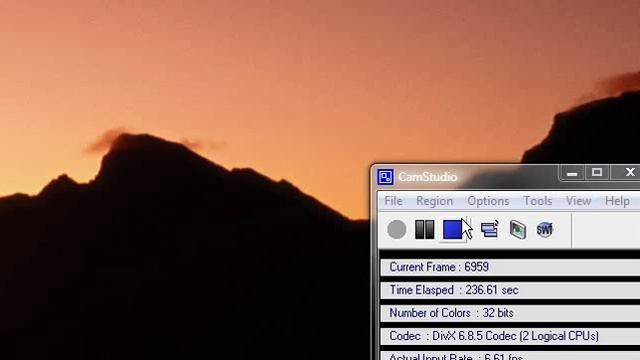
Task: Click the Record to AVI toggle icon
Action: 518,229
